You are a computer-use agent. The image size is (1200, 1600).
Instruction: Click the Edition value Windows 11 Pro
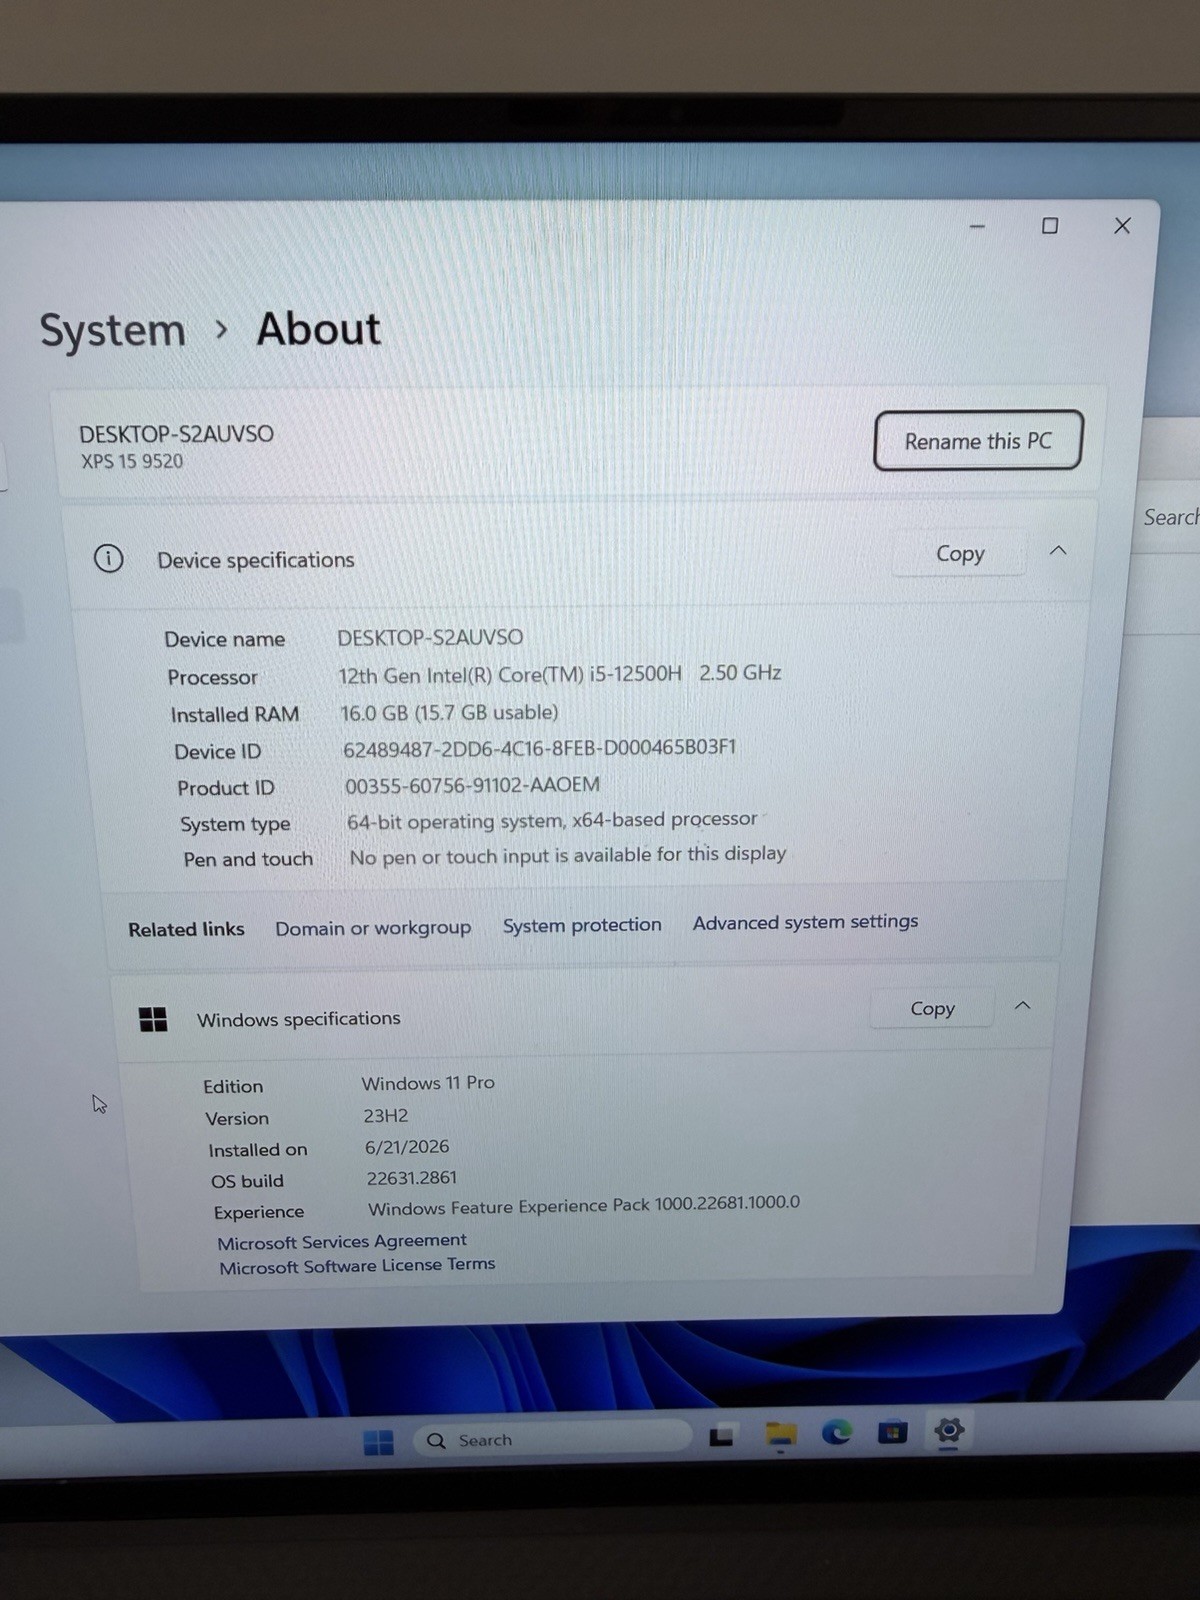pyautogui.click(x=428, y=1083)
